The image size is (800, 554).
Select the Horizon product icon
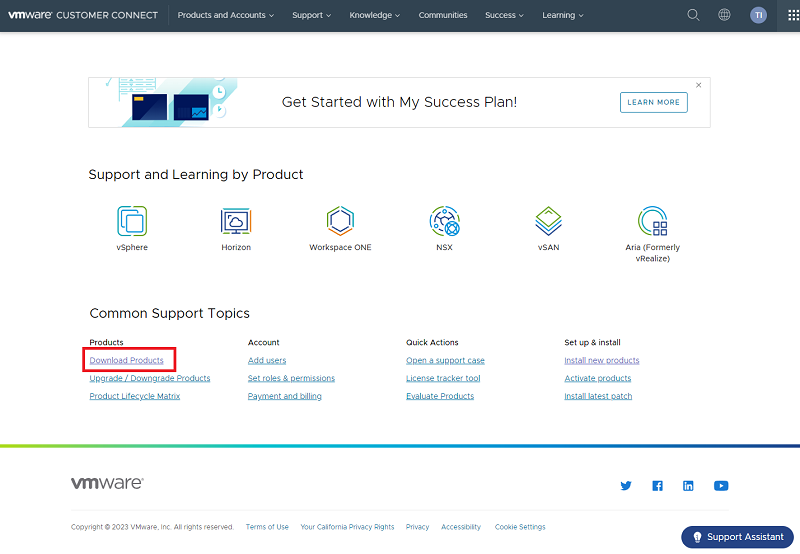coord(236,221)
